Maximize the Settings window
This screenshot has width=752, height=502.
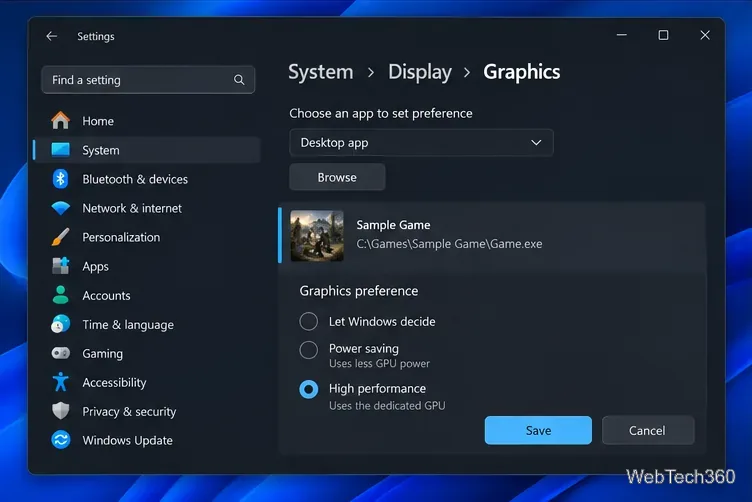coord(663,35)
